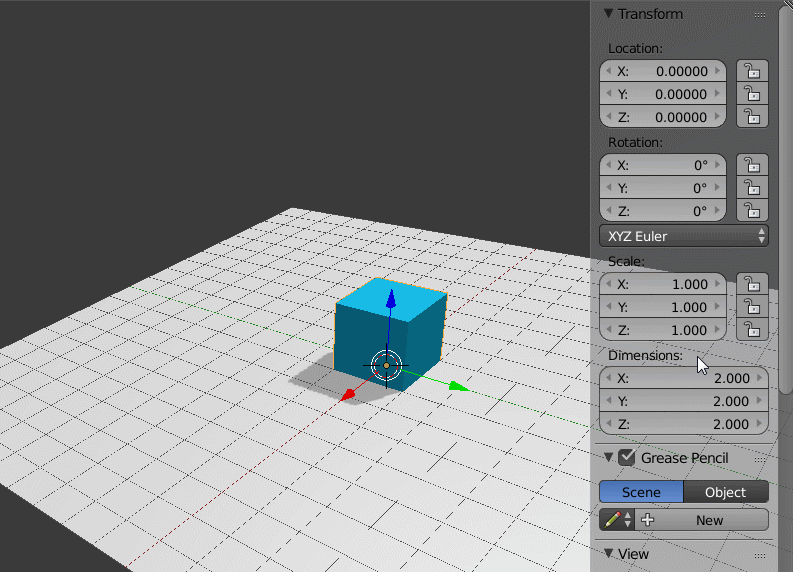
Task: Open the grease pencil datablock browse dropdown
Action: pyautogui.click(x=617, y=520)
